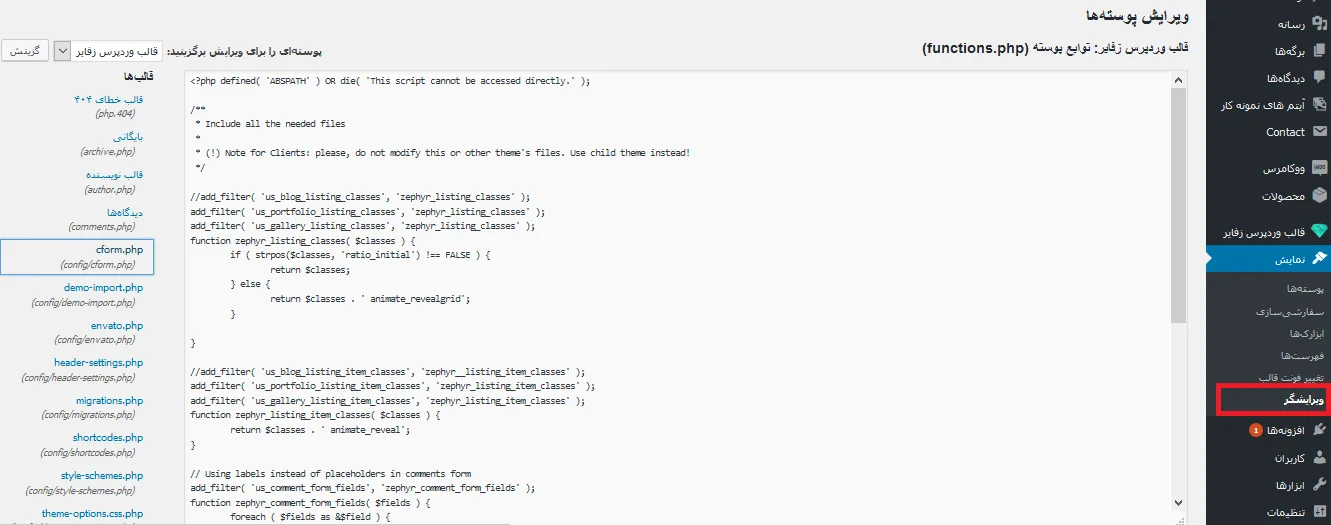Image resolution: width=1331 pixels, height=525 pixels.
Task: Click the Zephyr theme diamond icon
Action: coord(1319,233)
